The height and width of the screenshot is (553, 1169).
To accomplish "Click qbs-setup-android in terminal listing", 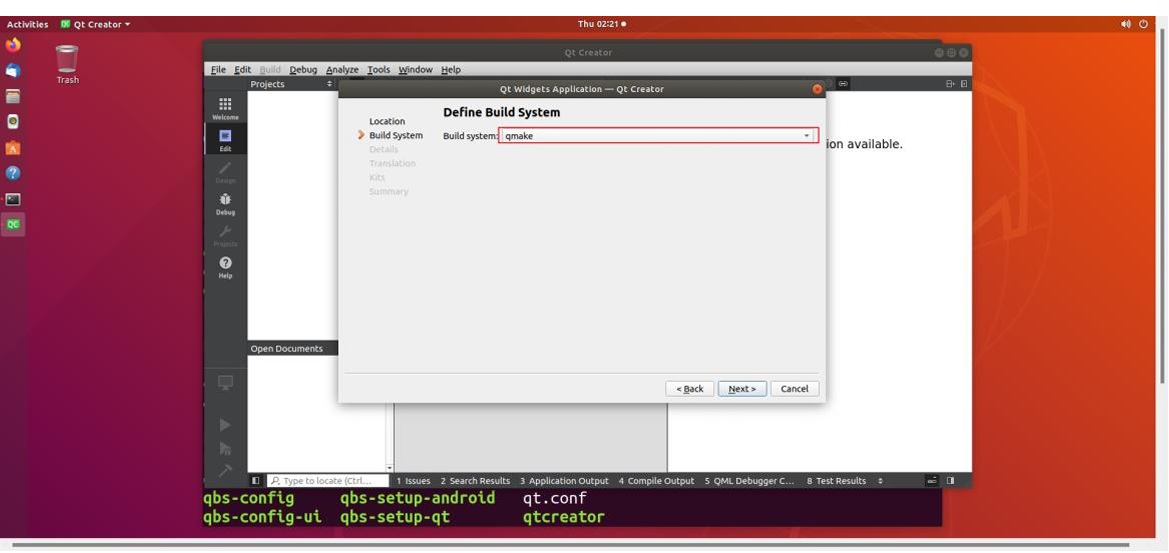I will pyautogui.click(x=418, y=498).
